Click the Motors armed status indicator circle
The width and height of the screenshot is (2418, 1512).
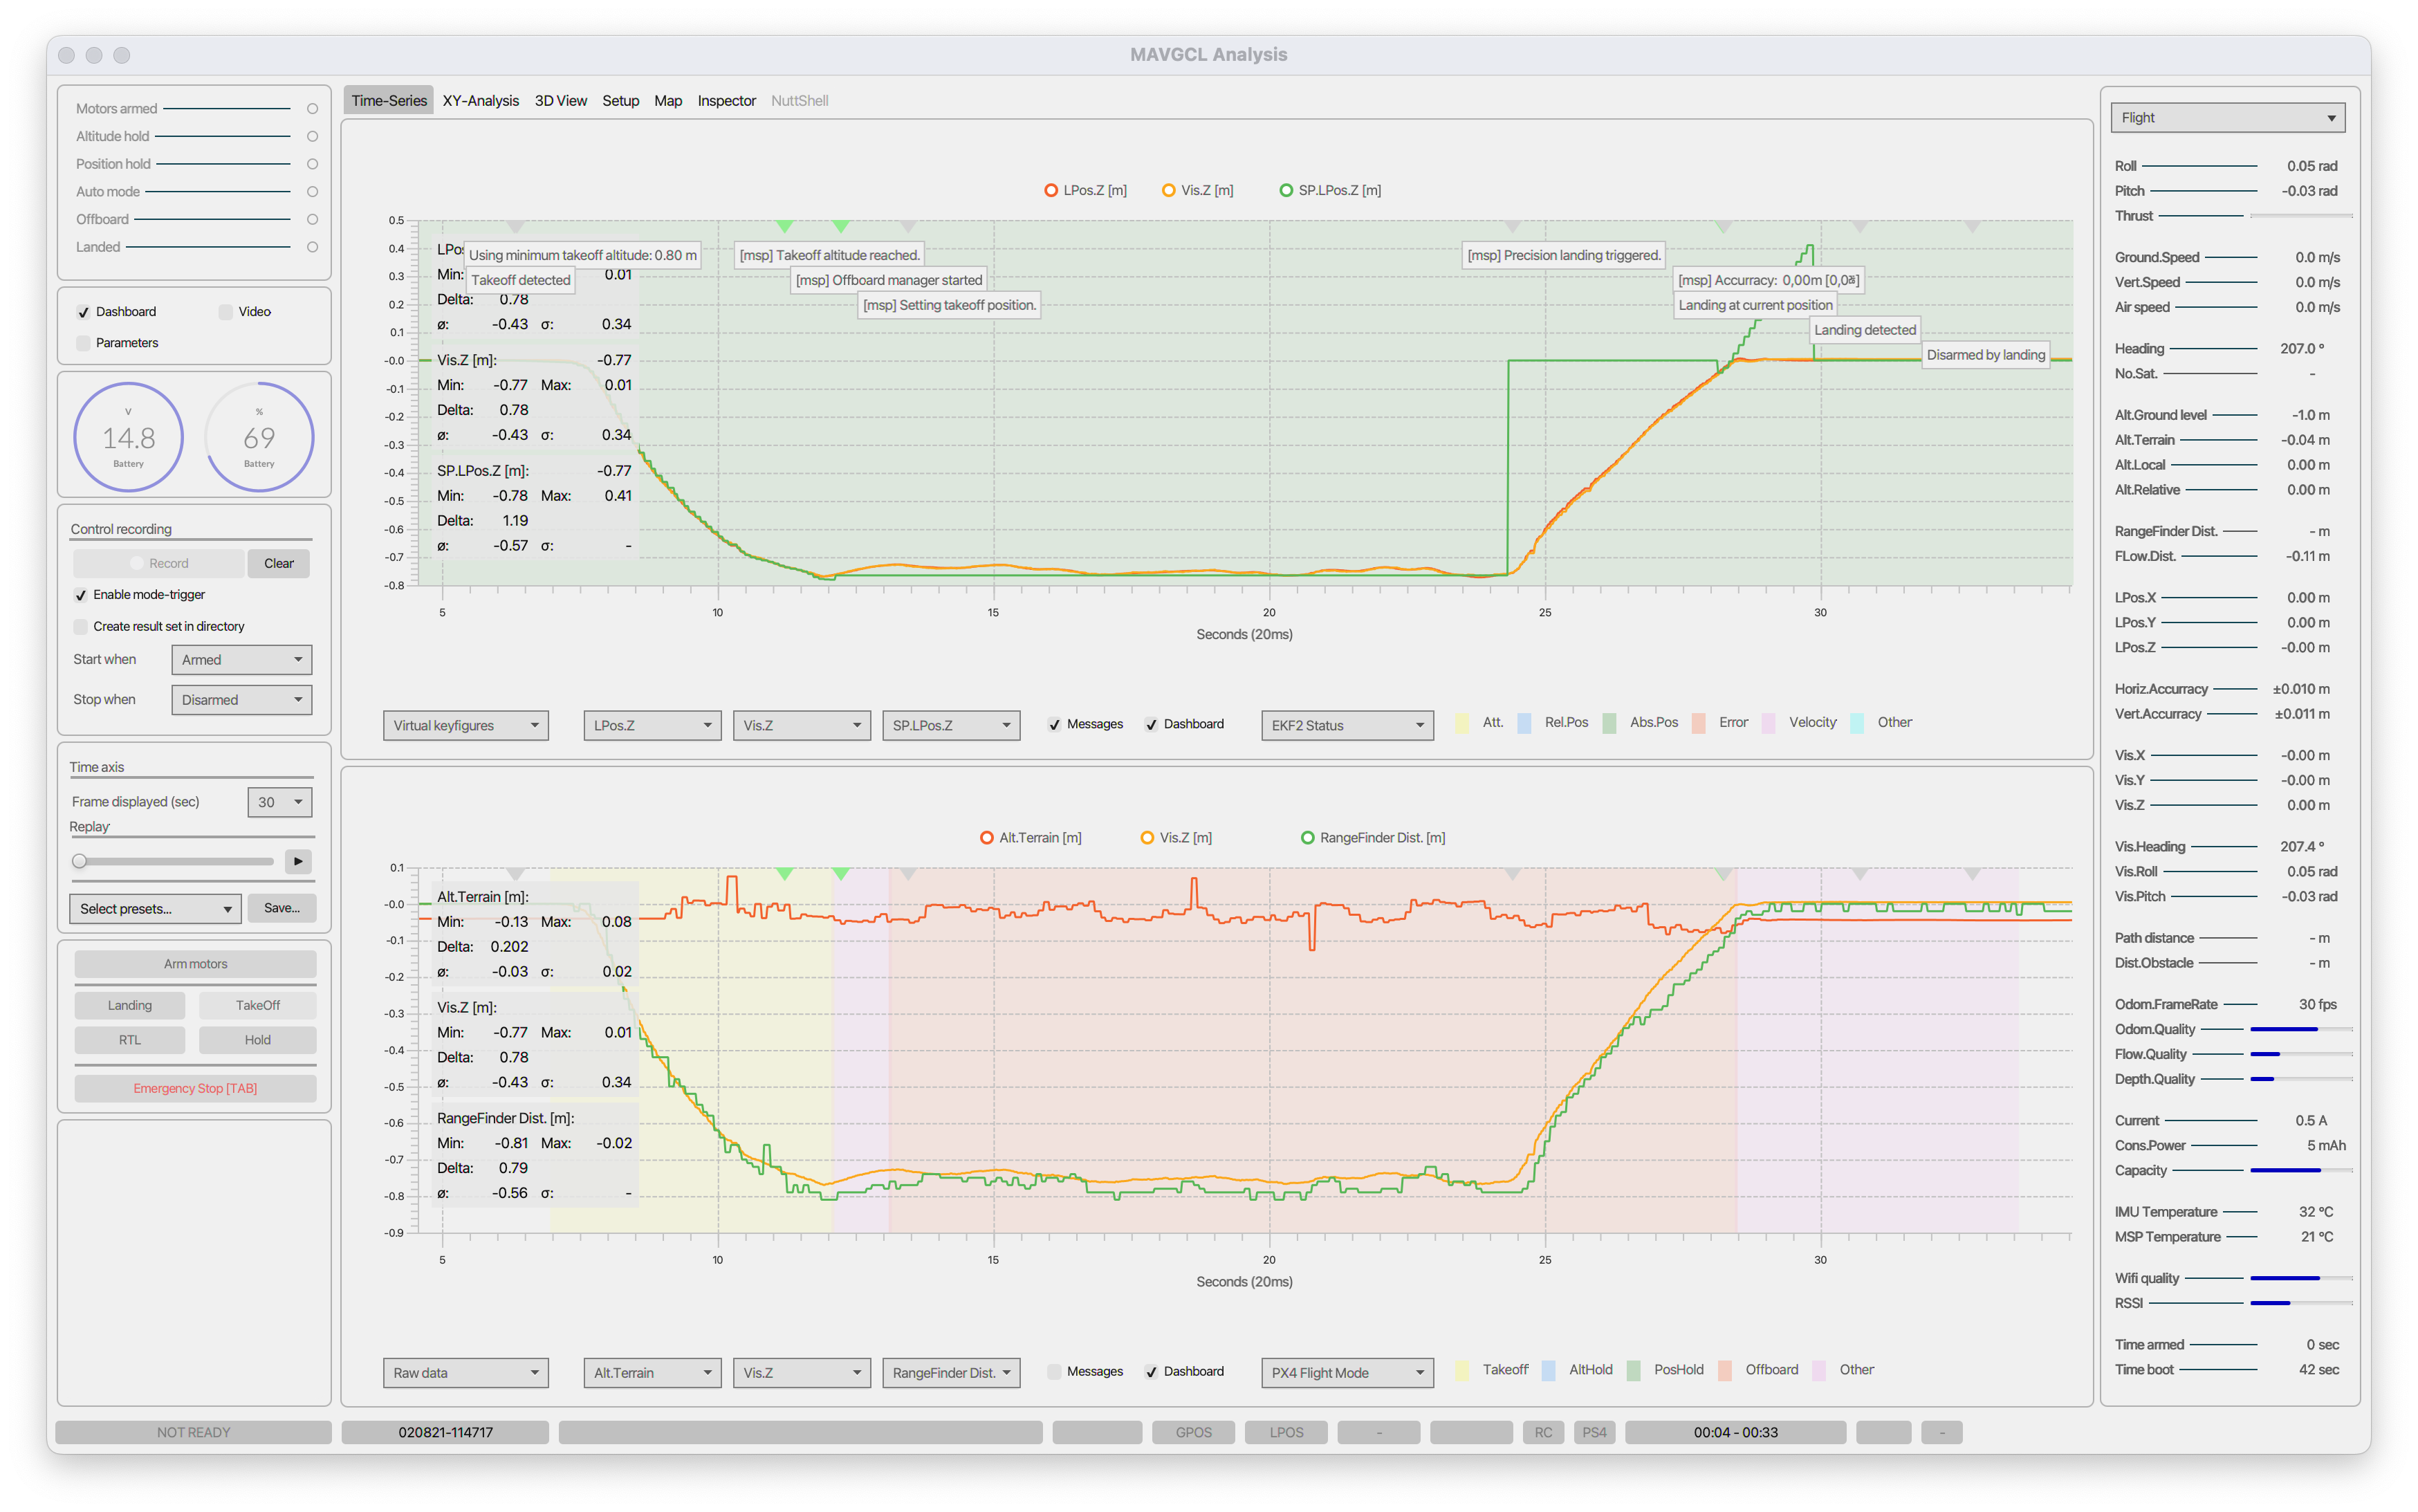coord(312,109)
